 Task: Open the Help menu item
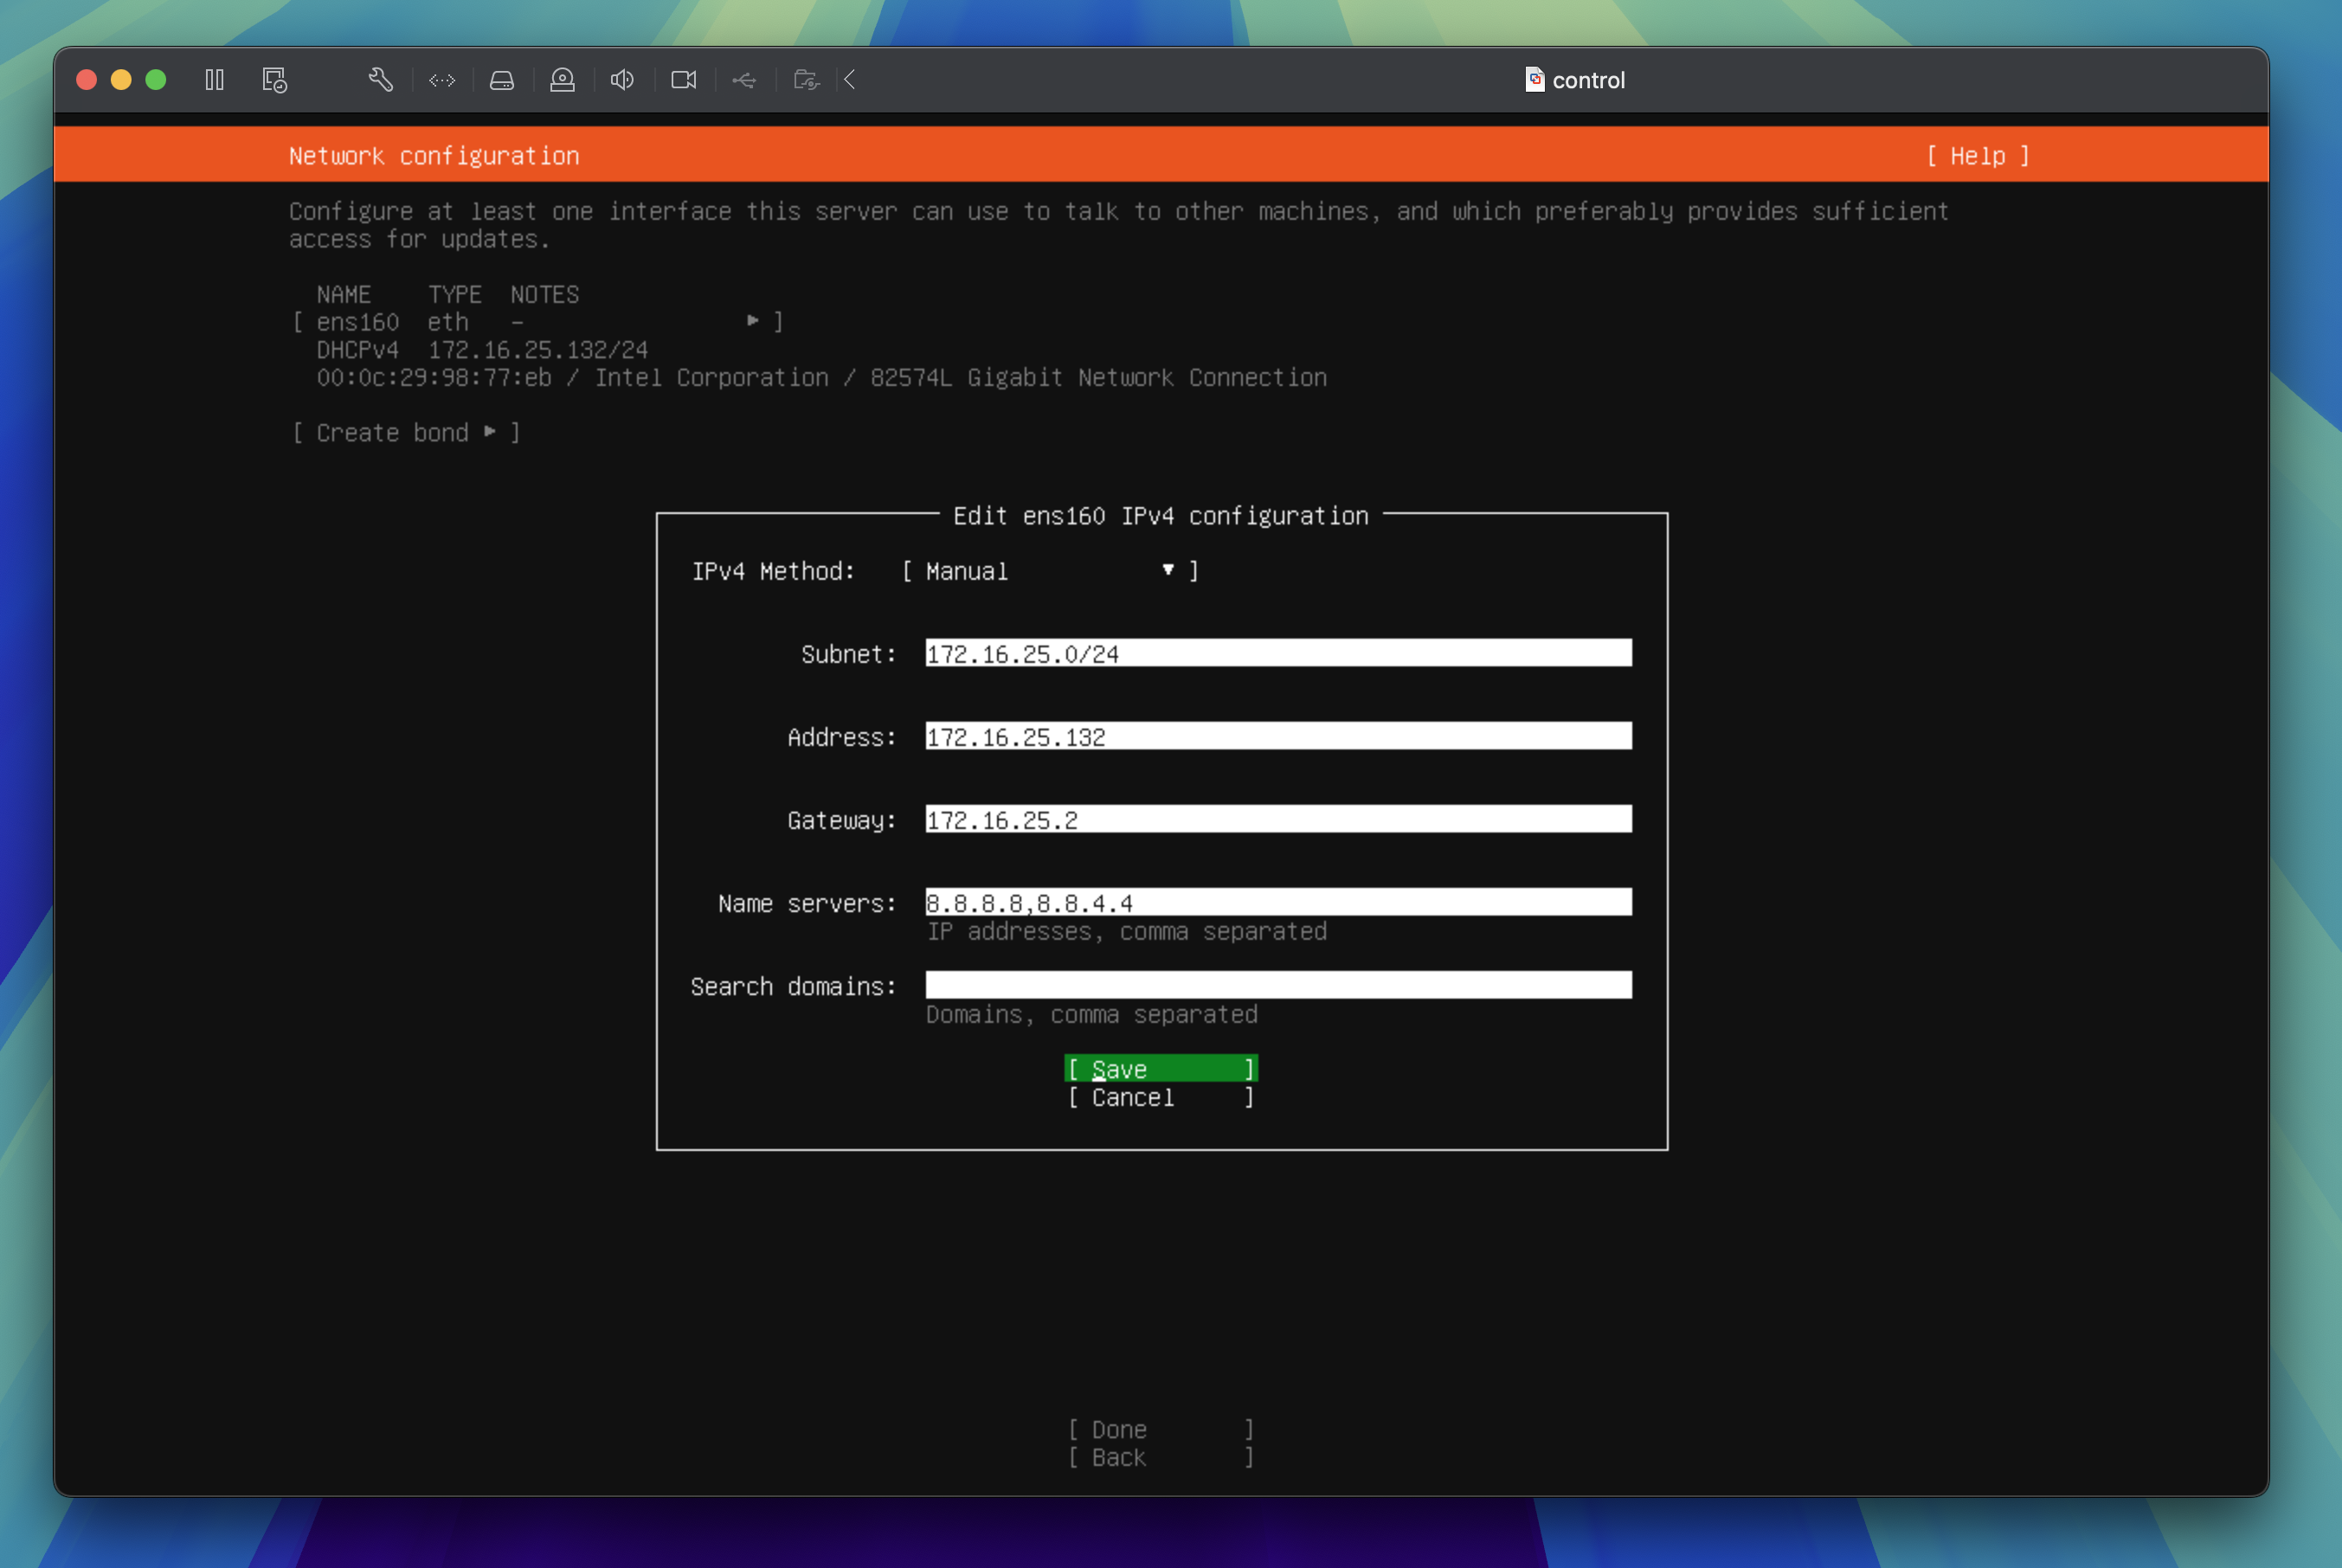coord(1979,156)
